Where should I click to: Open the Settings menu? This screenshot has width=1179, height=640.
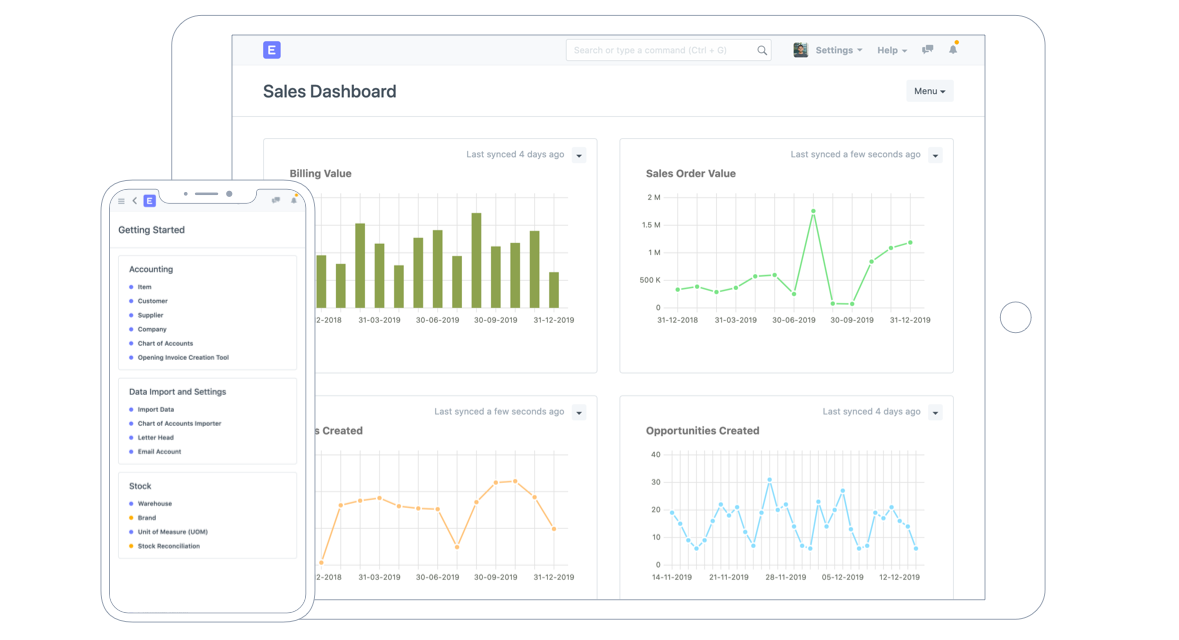tap(838, 50)
